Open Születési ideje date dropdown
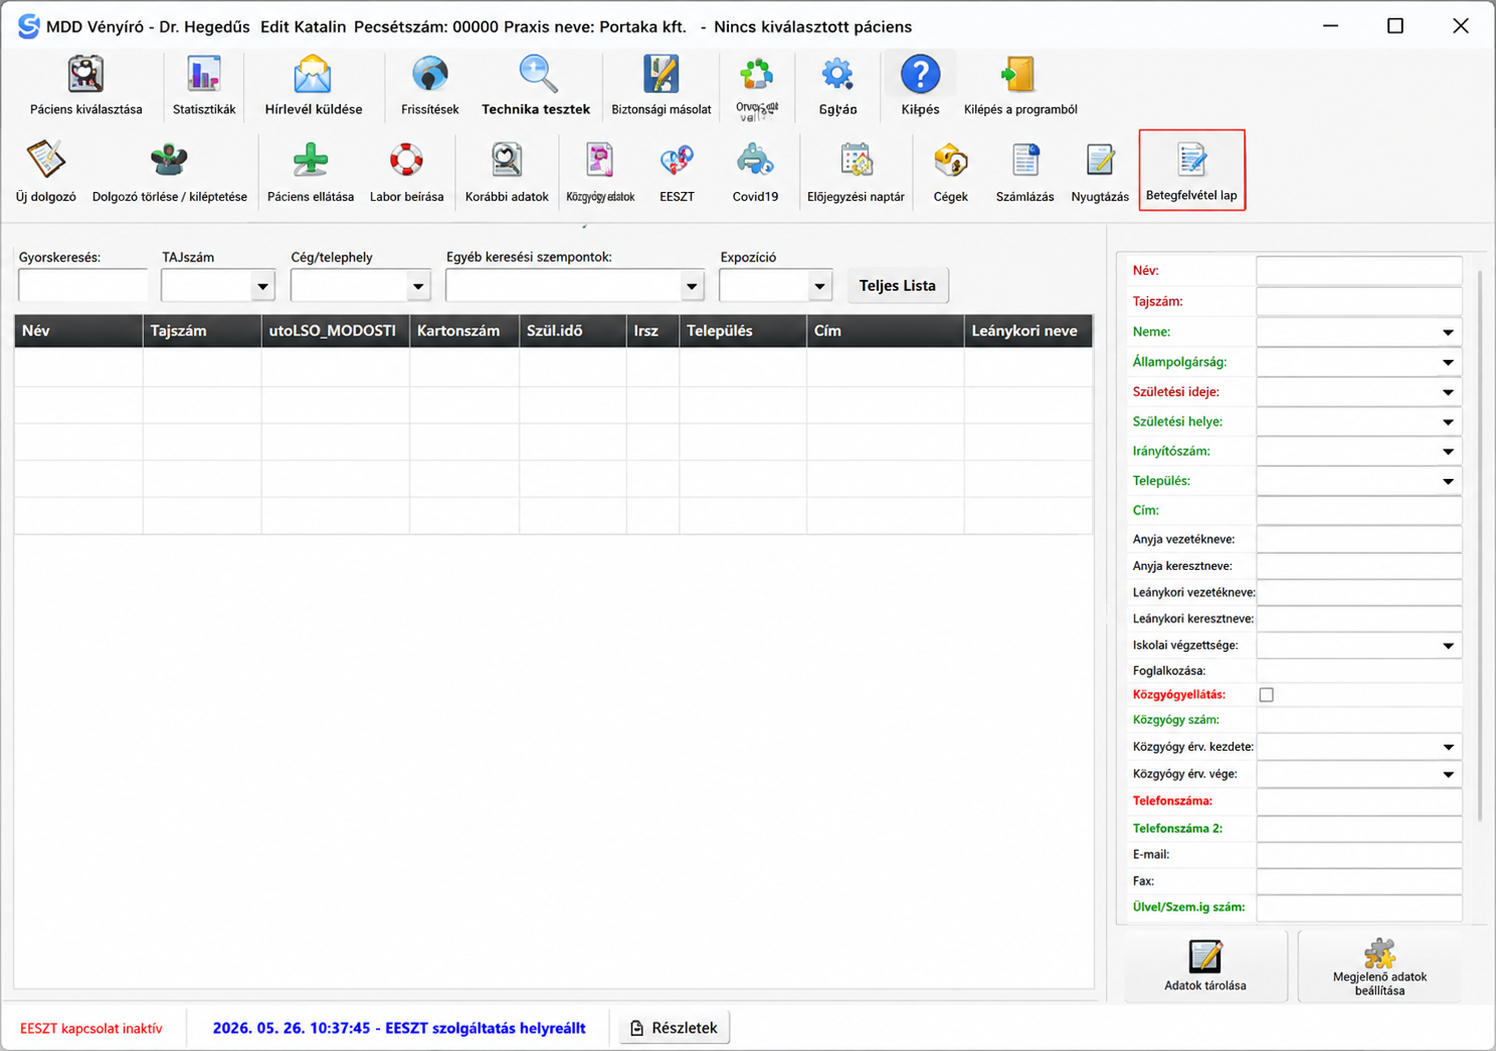Image resolution: width=1496 pixels, height=1051 pixels. pos(1448,392)
